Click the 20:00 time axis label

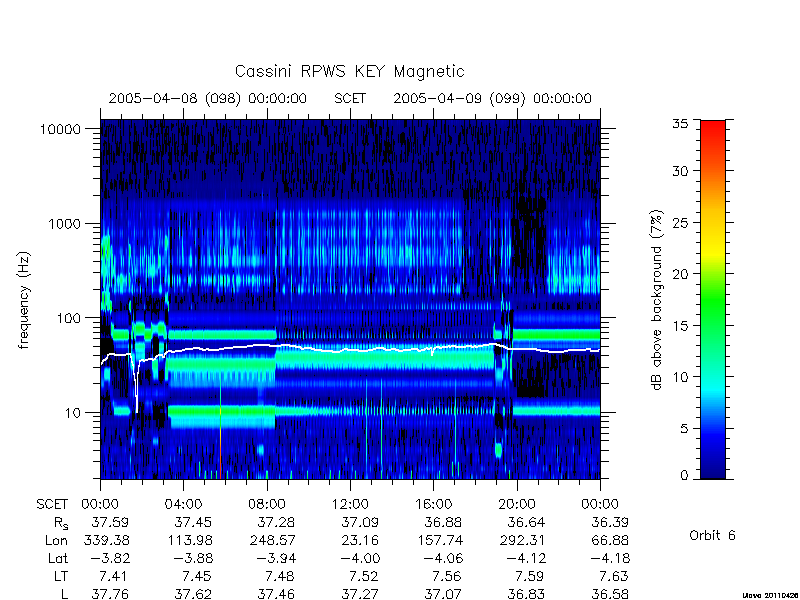[x=517, y=505]
